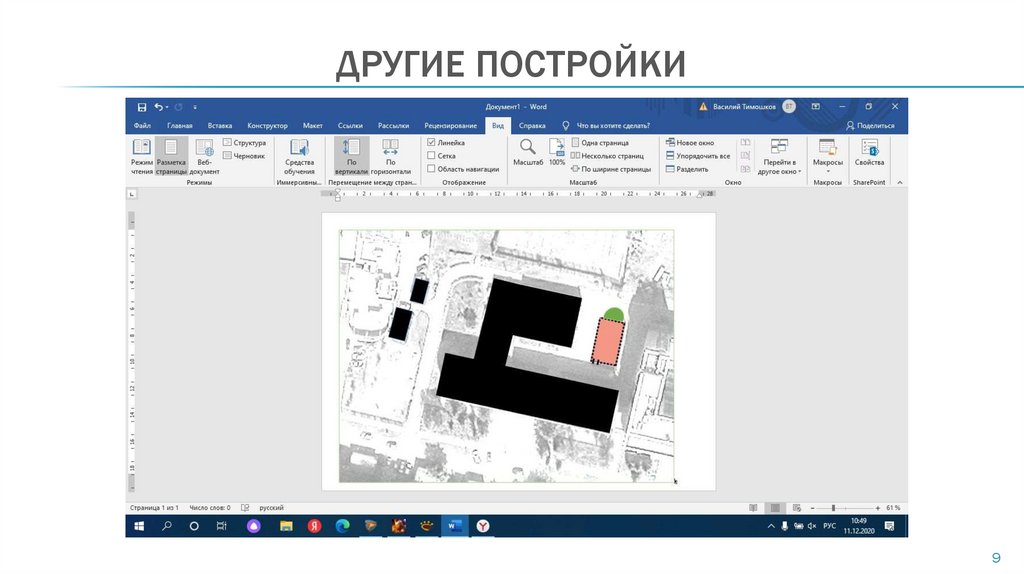
Task: Disable the Линейка ruler checkbox
Action: pyautogui.click(x=431, y=142)
